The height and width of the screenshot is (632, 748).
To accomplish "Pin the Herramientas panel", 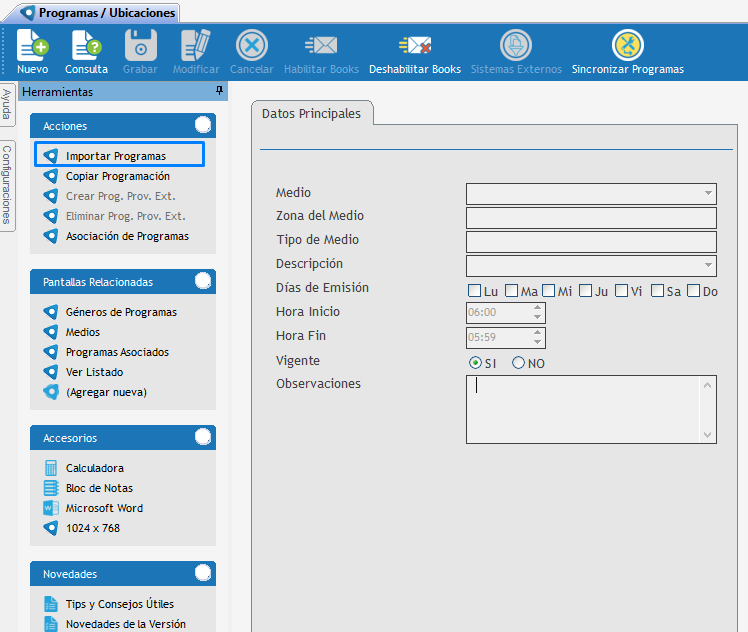I will (219, 91).
